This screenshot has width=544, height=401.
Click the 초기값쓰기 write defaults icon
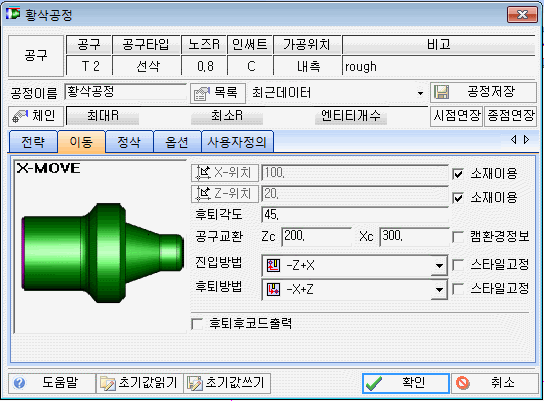tap(195, 383)
